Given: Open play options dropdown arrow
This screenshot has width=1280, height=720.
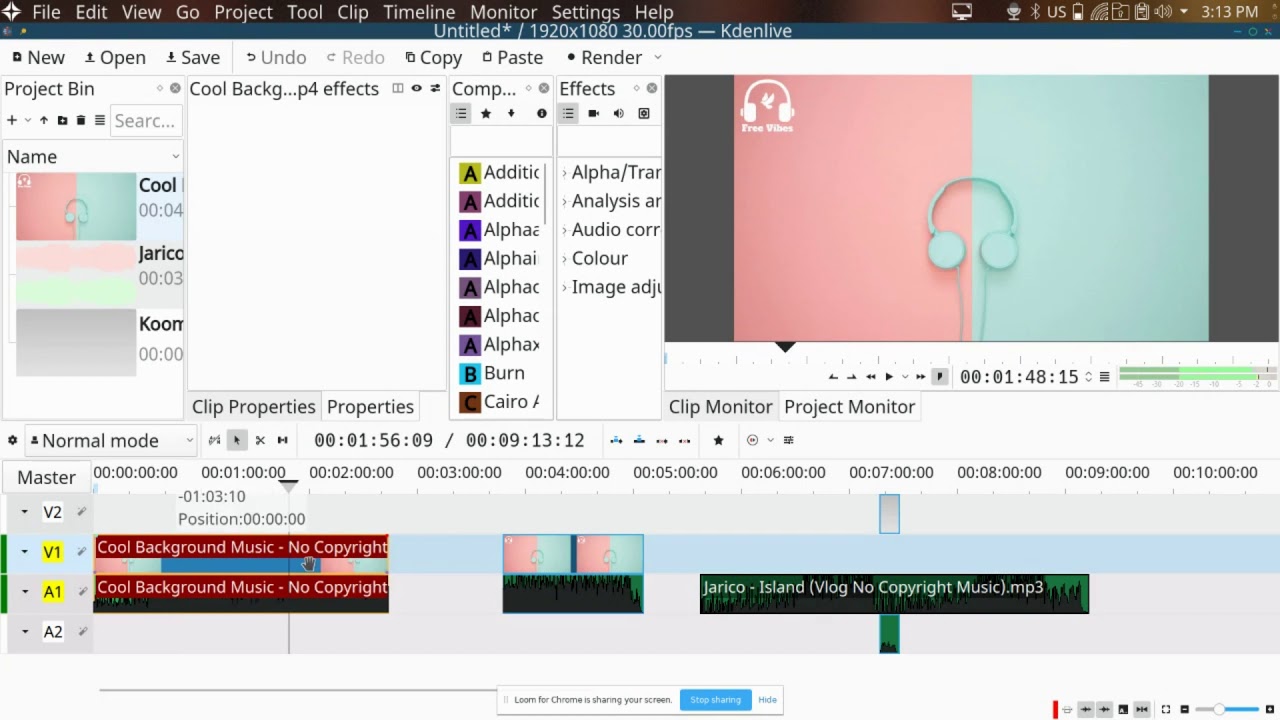Looking at the screenshot, I should (905, 377).
